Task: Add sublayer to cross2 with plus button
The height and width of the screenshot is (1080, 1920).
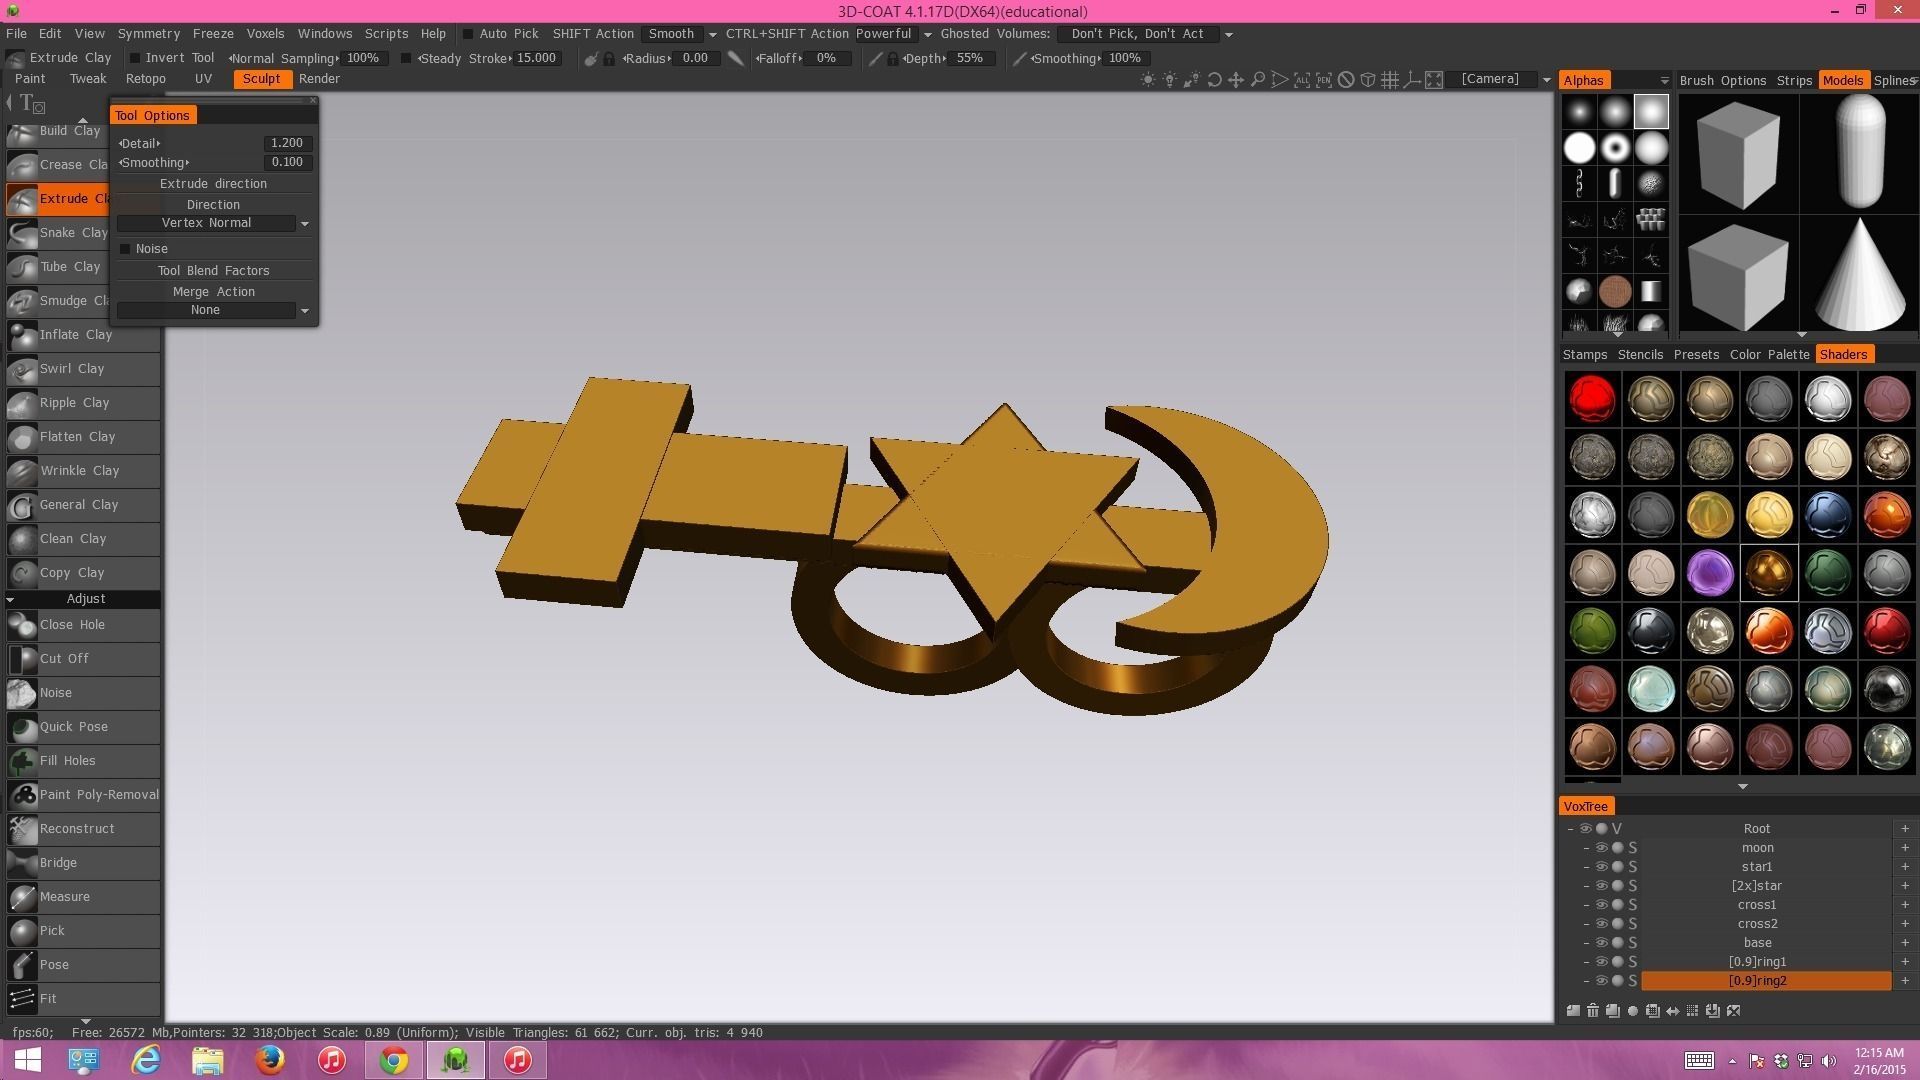Action: [1904, 924]
